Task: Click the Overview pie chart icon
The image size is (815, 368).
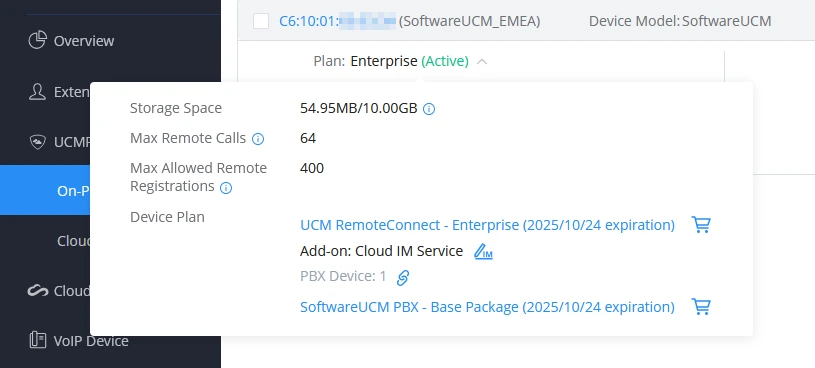Action: pyautogui.click(x=37, y=40)
